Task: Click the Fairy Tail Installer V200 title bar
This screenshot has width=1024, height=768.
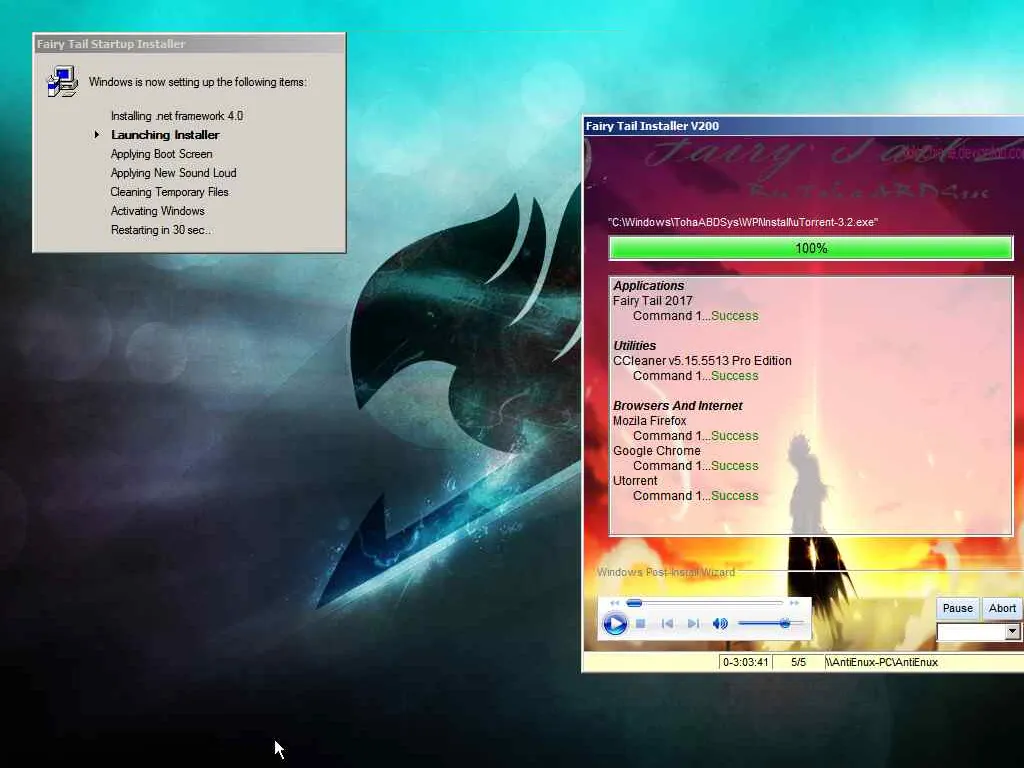Action: click(x=803, y=126)
